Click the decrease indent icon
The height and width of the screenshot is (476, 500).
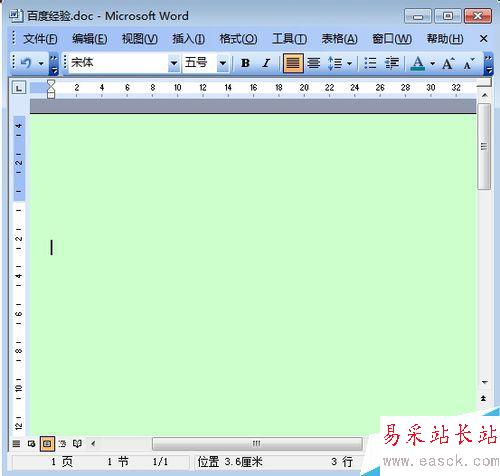[392, 63]
